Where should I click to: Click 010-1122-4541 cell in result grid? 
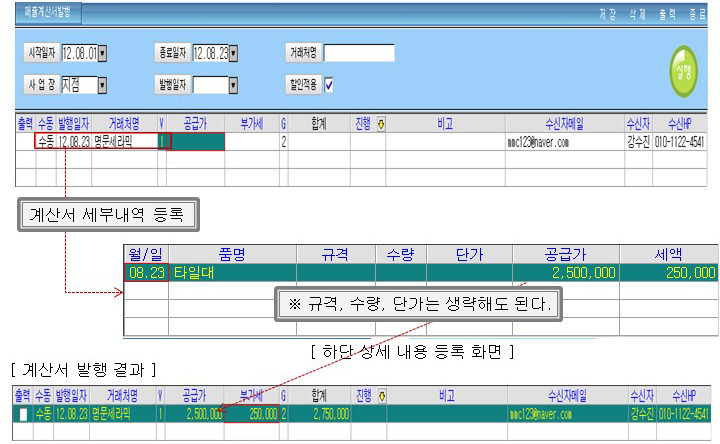pyautogui.click(x=684, y=414)
